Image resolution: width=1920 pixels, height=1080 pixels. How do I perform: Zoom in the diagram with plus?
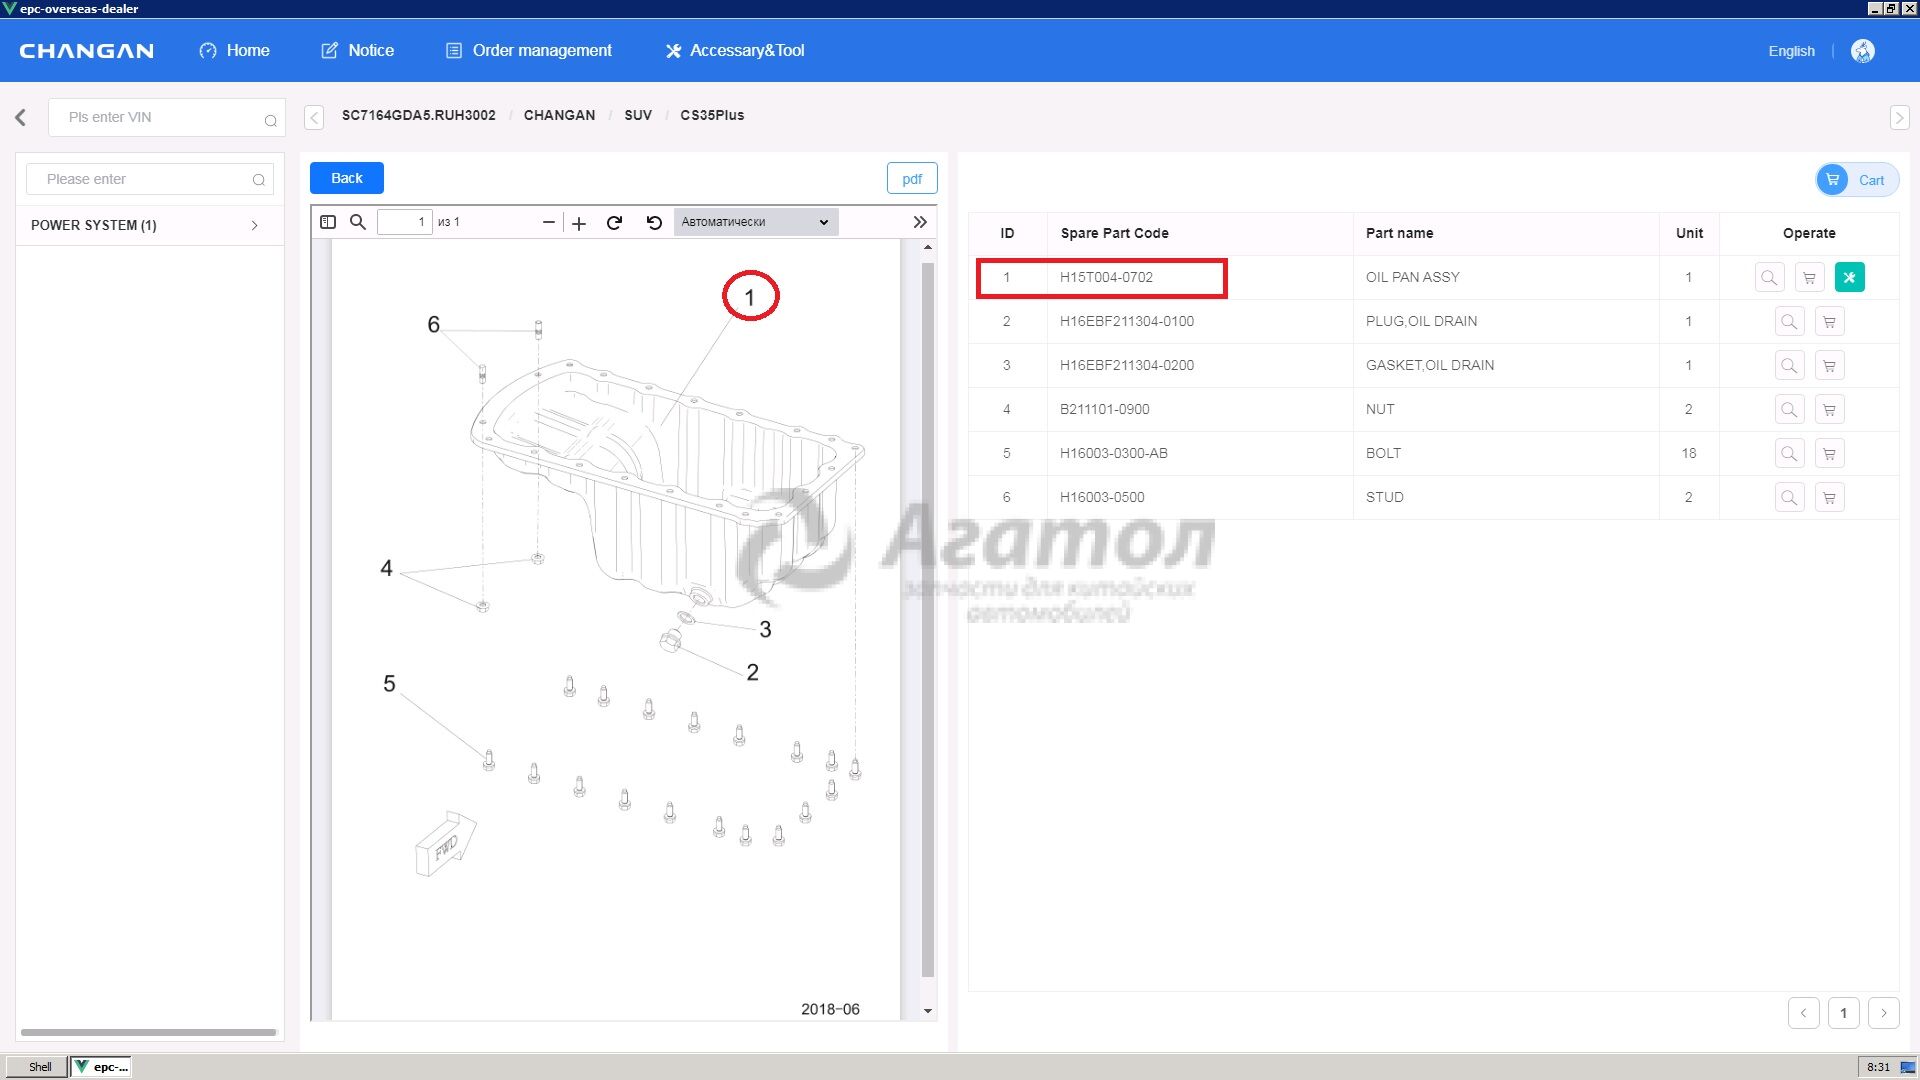(579, 222)
